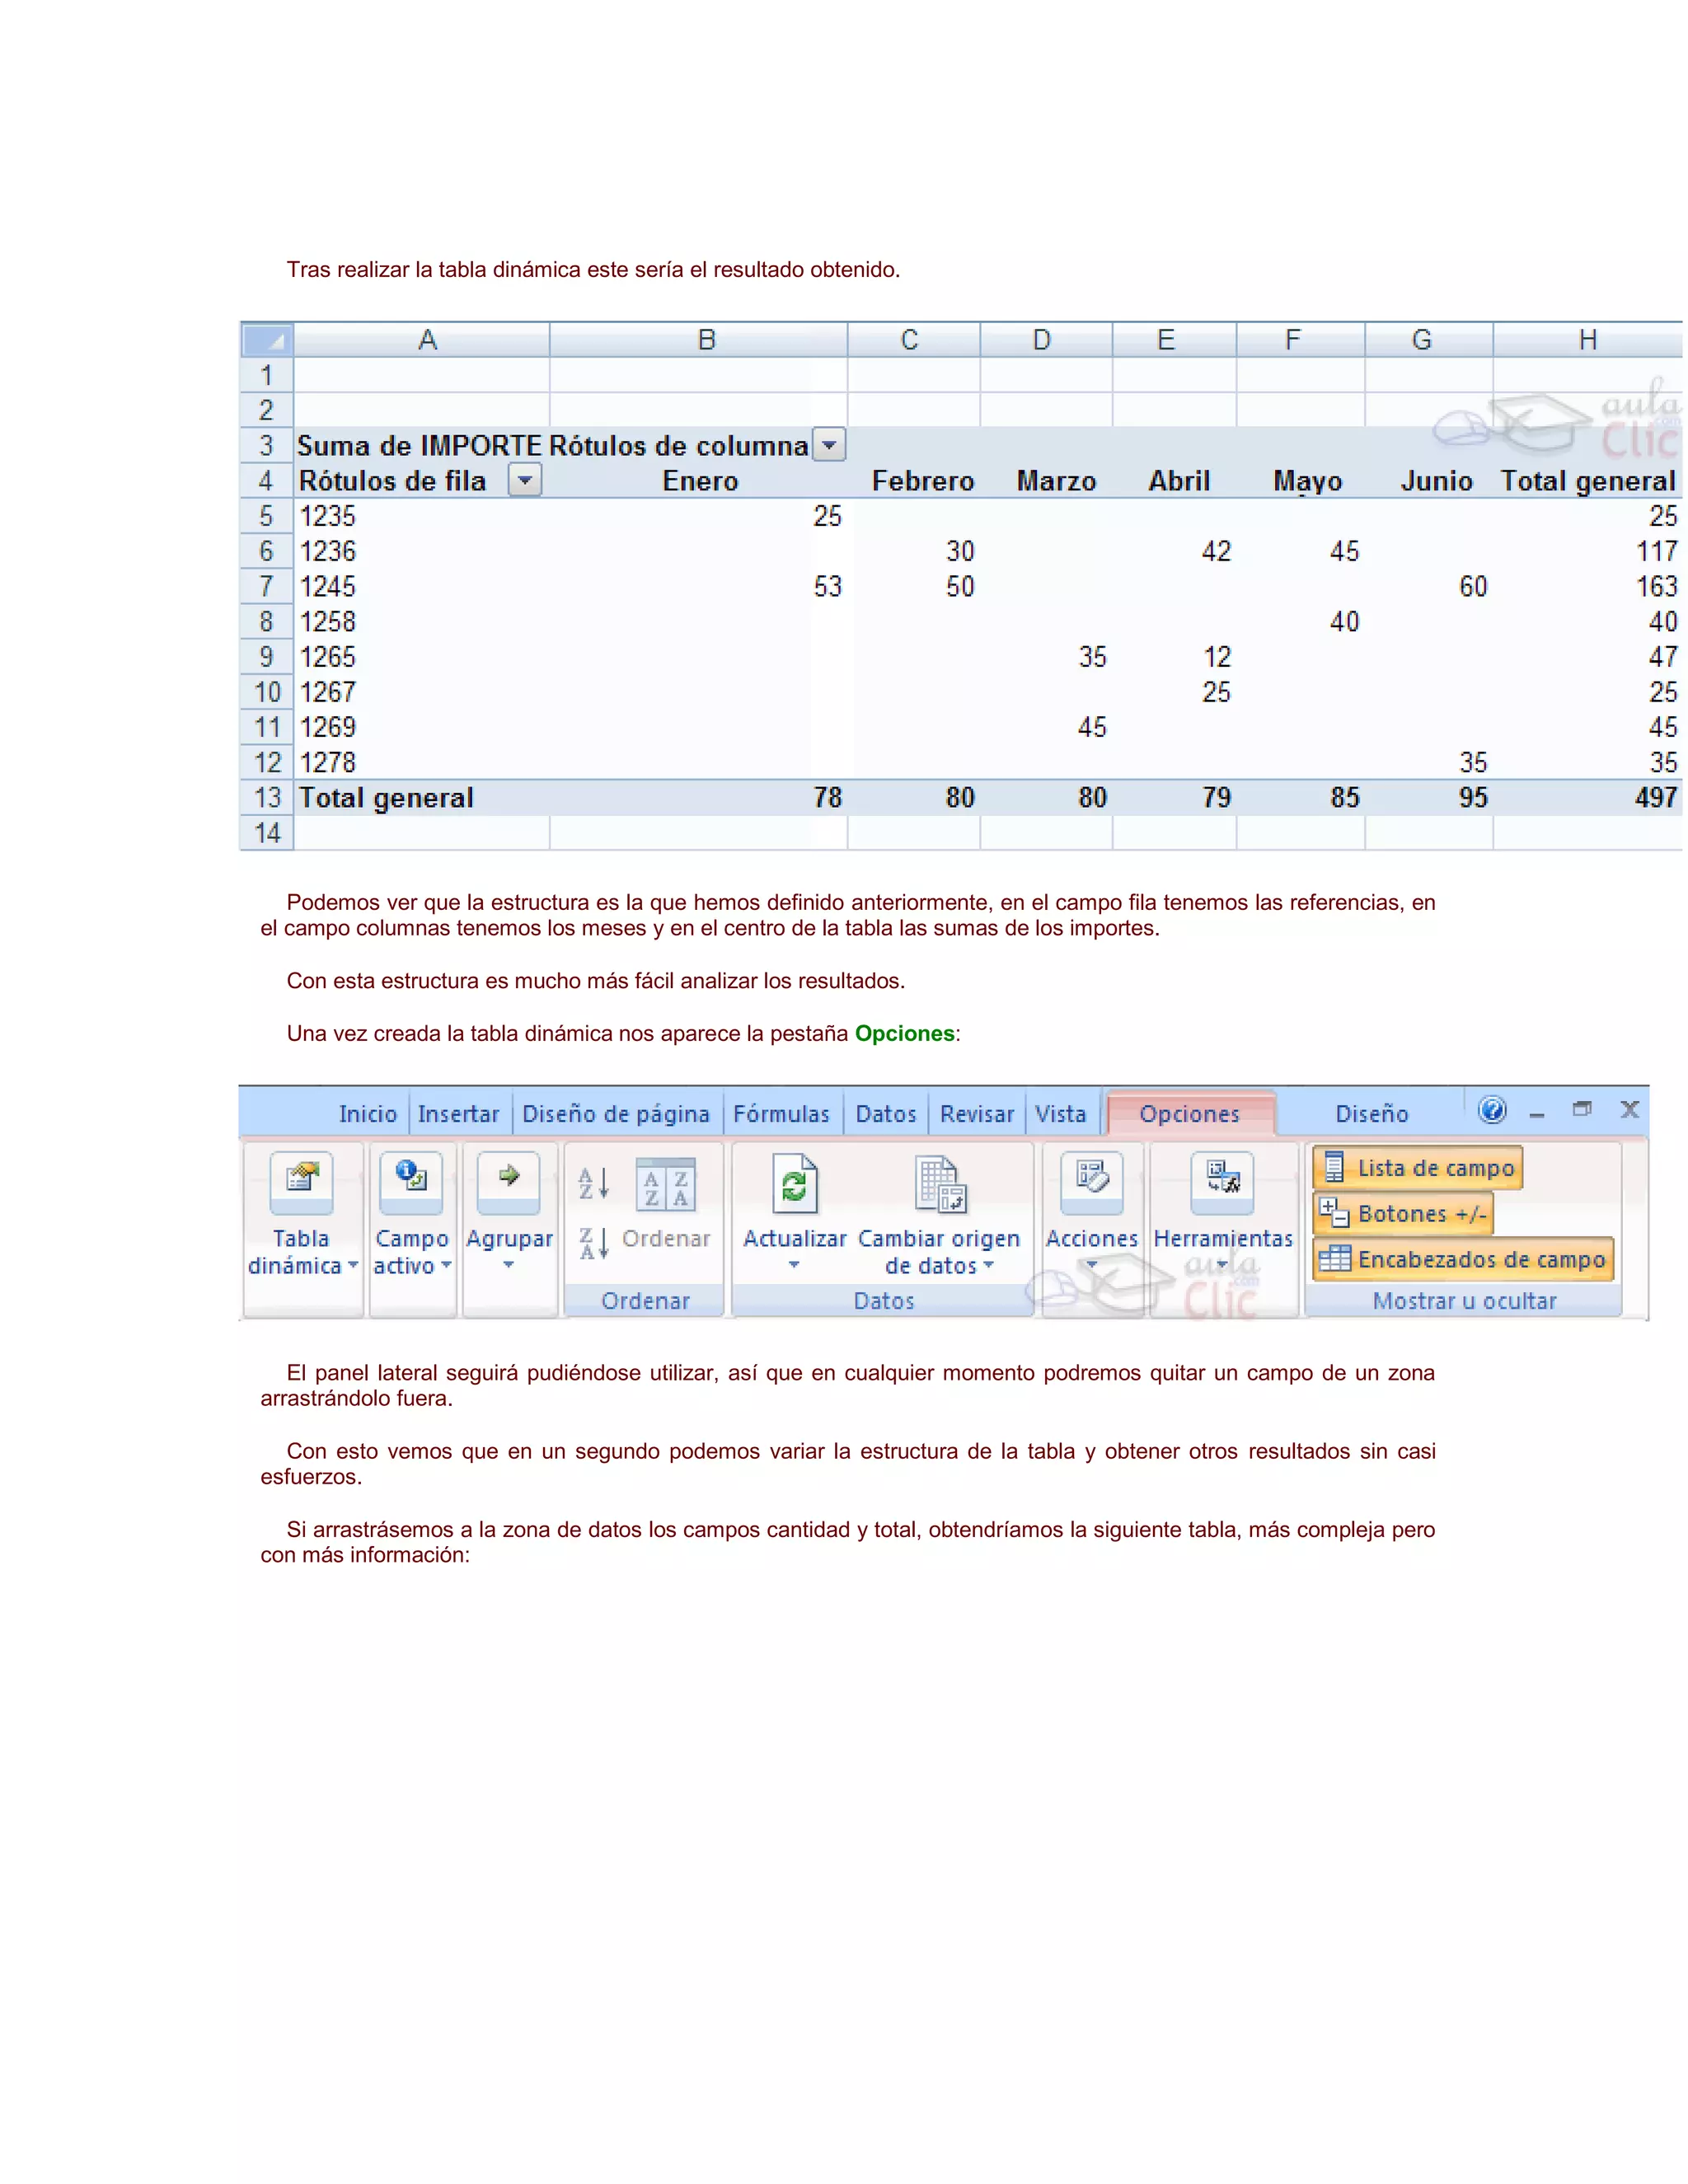The height and width of the screenshot is (2184, 1688).
Task: Click the Suma de IMPORTE cell
Action: (422, 446)
